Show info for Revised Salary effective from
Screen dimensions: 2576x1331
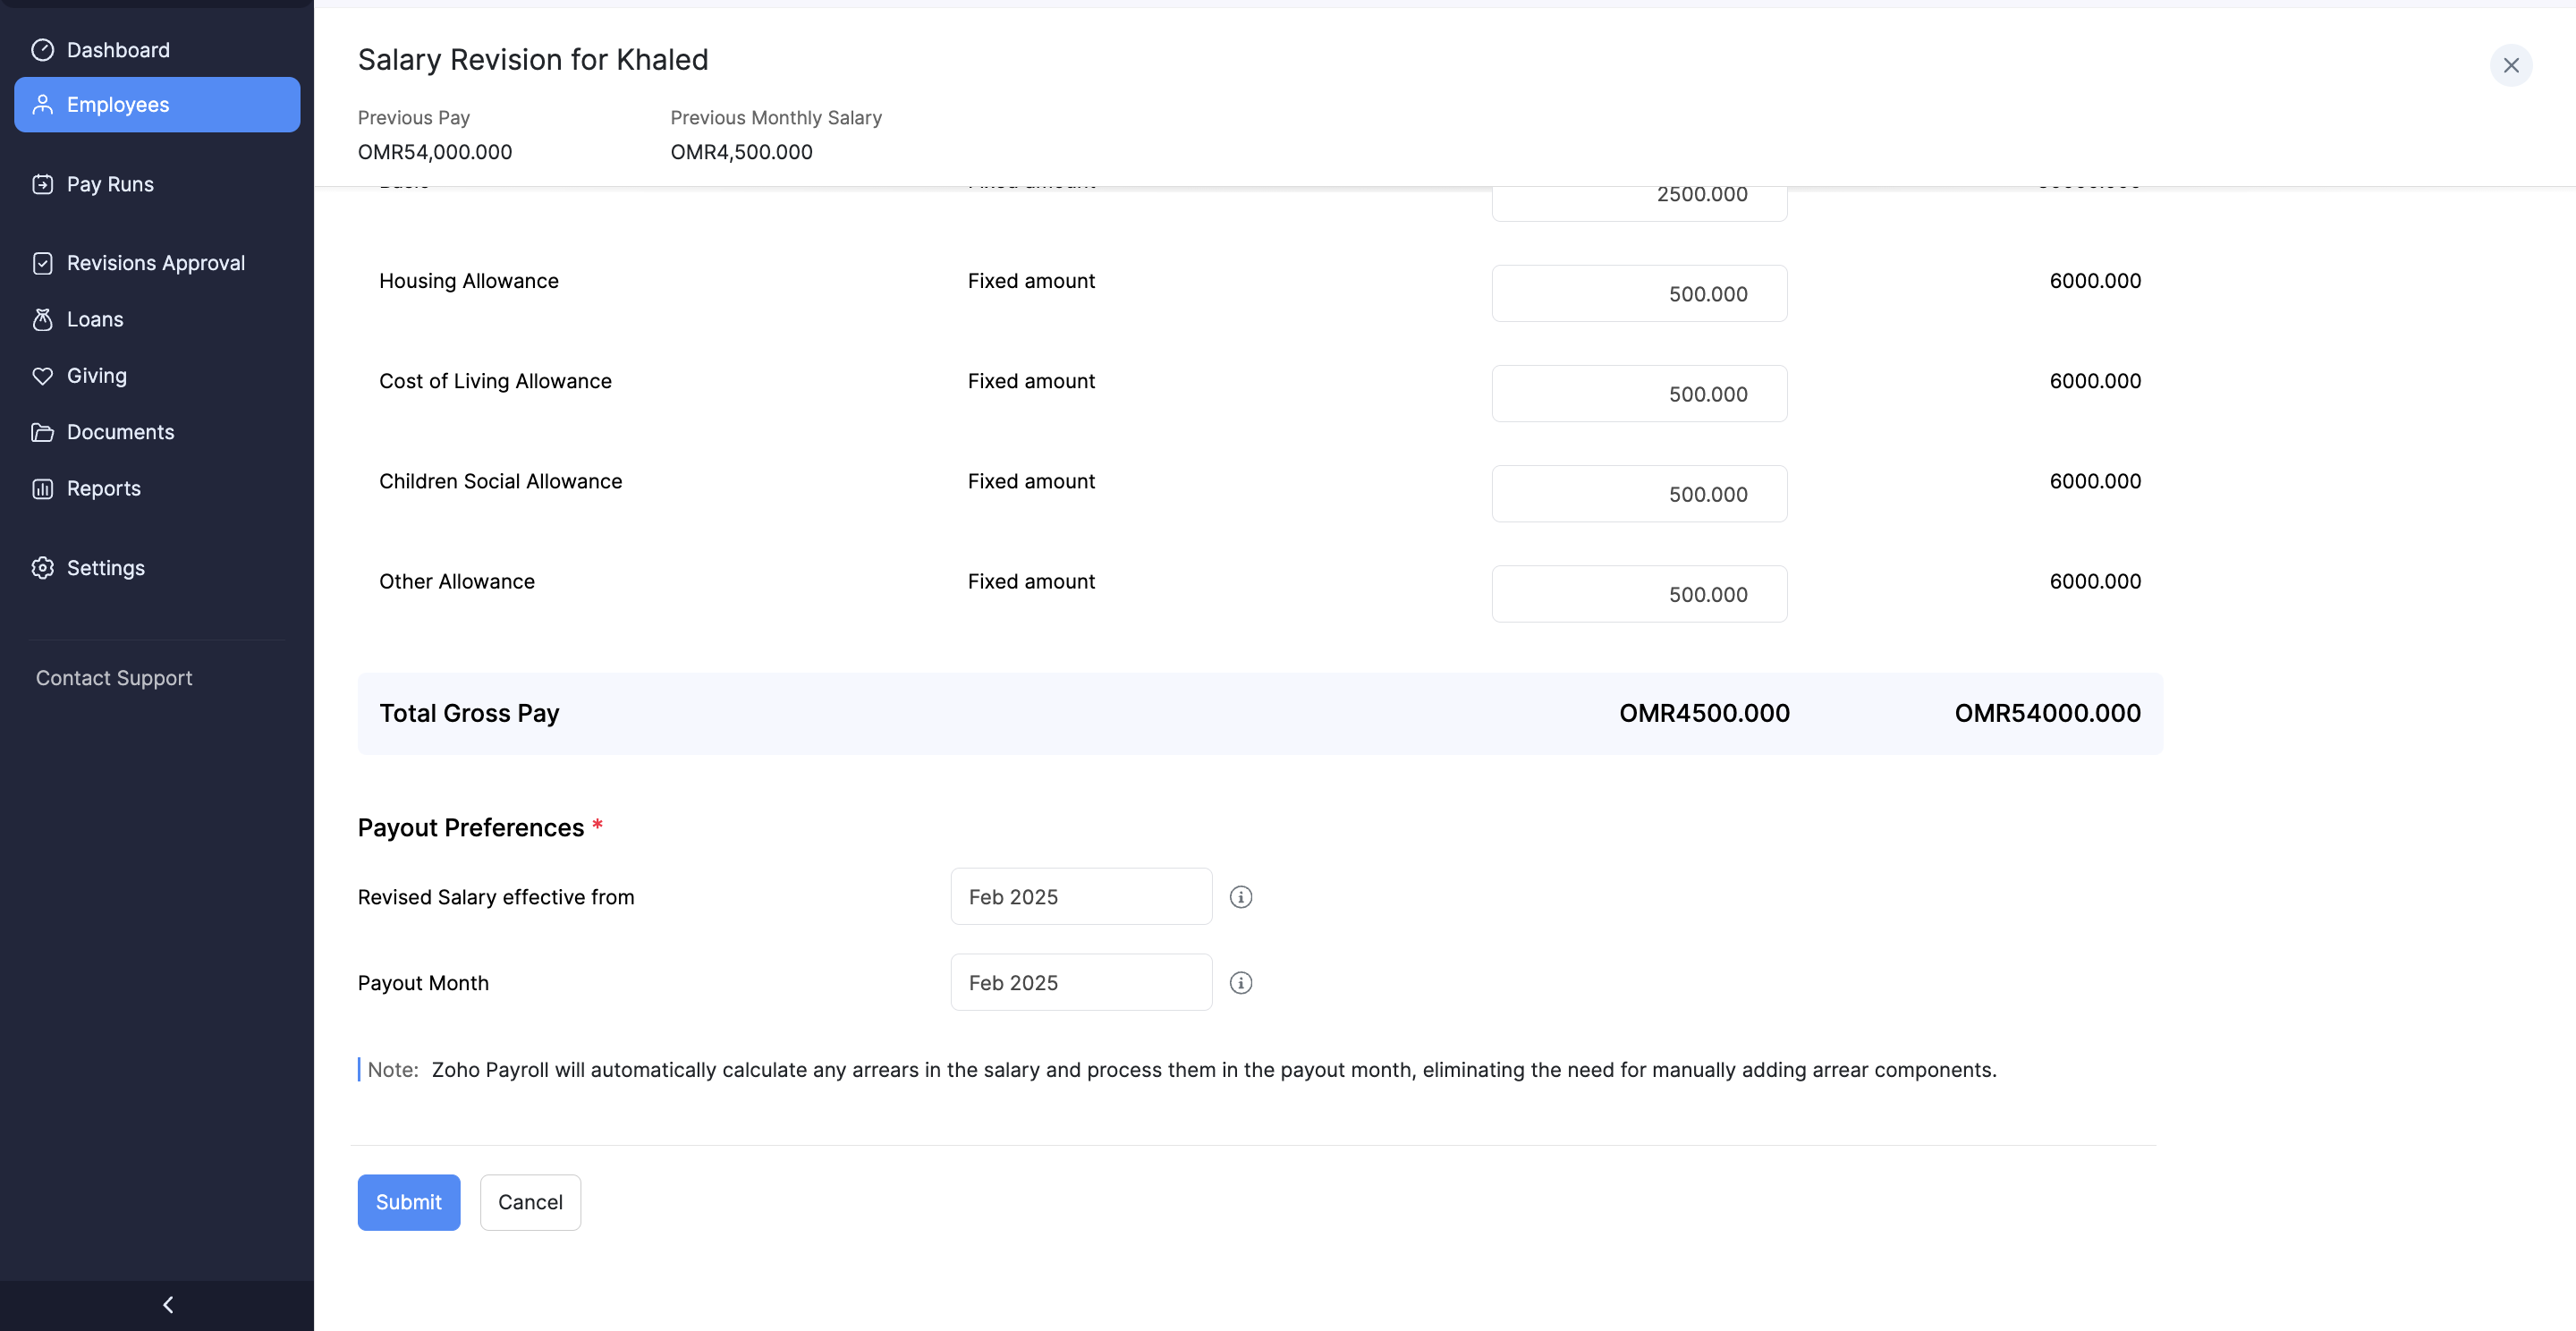pyautogui.click(x=1240, y=897)
